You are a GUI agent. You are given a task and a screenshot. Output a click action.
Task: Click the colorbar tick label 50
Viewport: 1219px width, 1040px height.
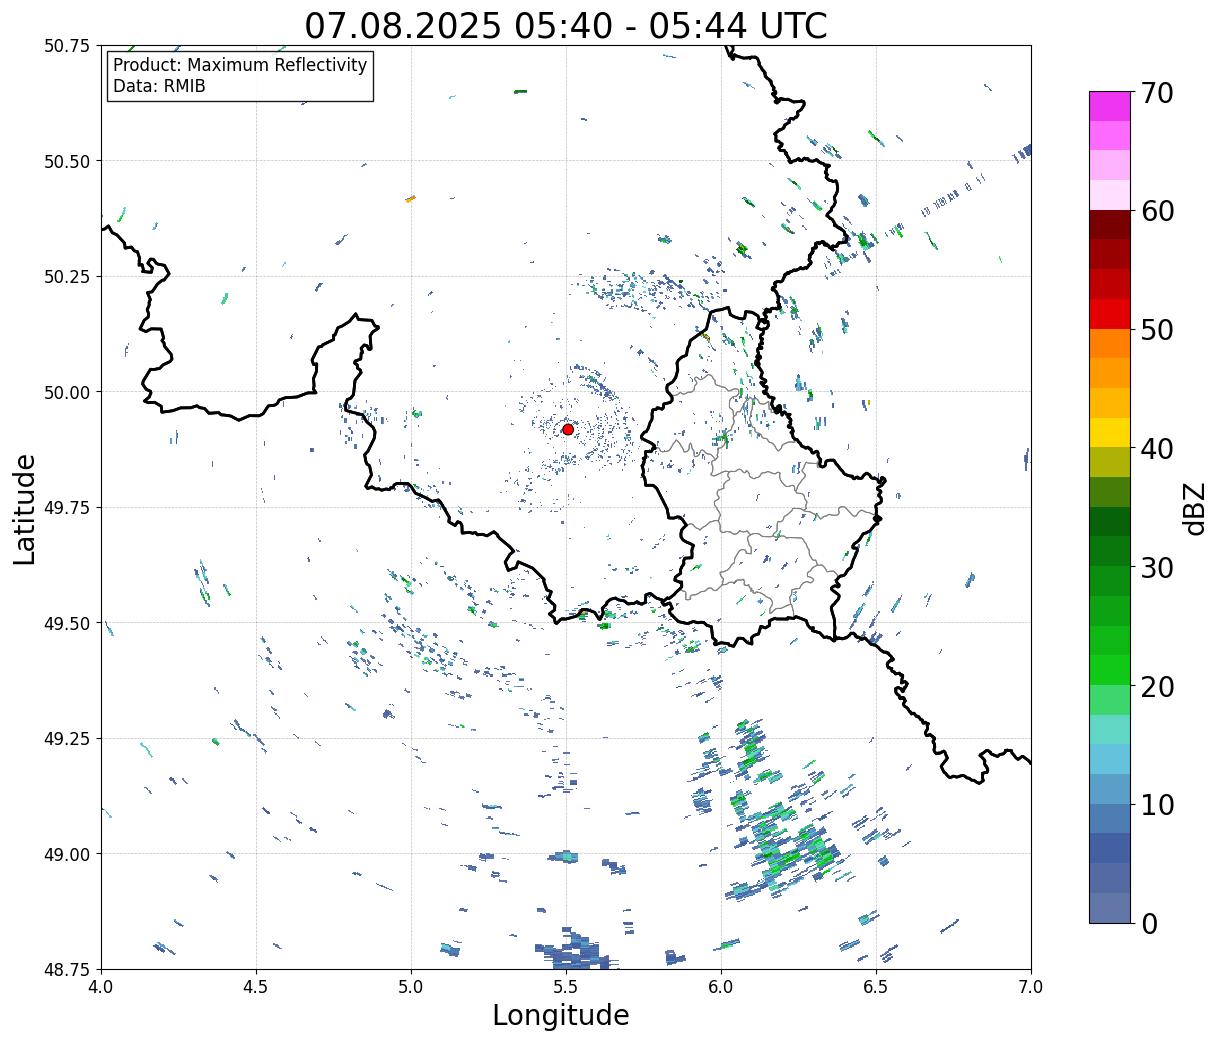pyautogui.click(x=1157, y=330)
